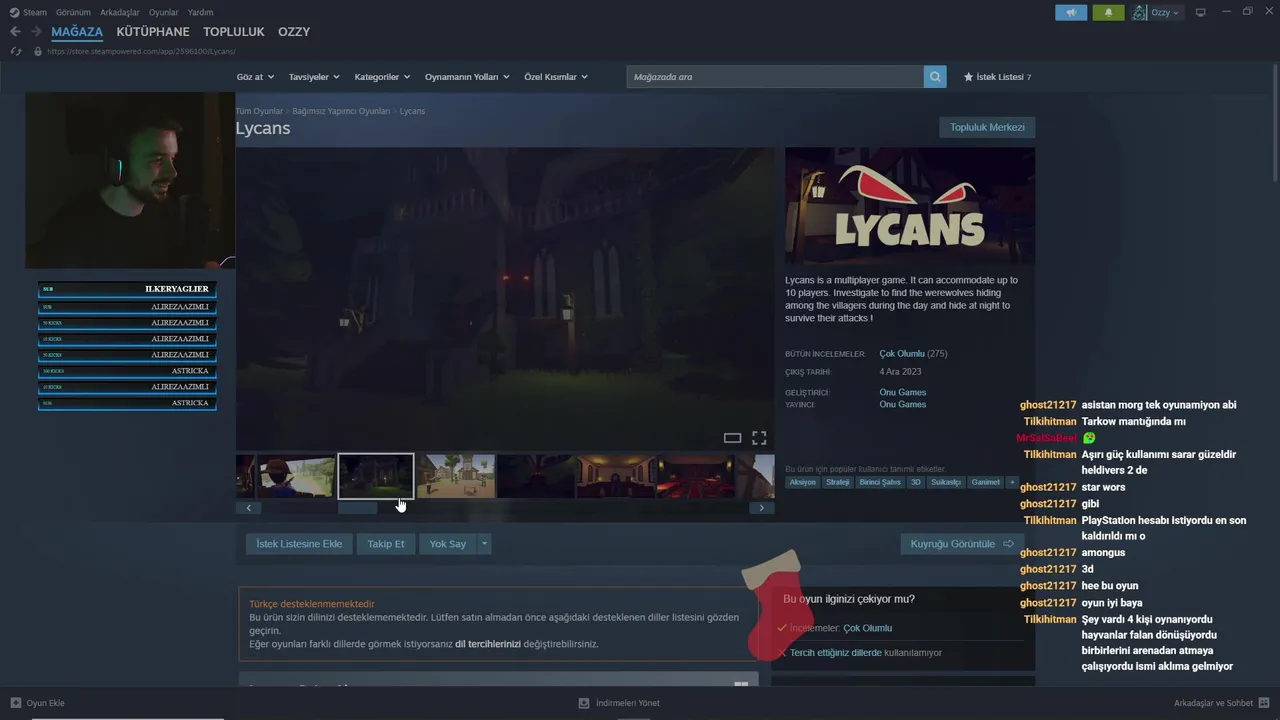
Task: Open the Oyunlar menu
Action: point(164,12)
